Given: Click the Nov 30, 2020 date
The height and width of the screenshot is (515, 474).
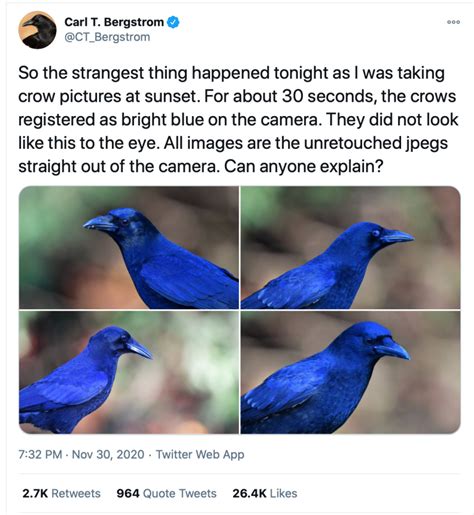Looking at the screenshot, I should [x=108, y=454].
